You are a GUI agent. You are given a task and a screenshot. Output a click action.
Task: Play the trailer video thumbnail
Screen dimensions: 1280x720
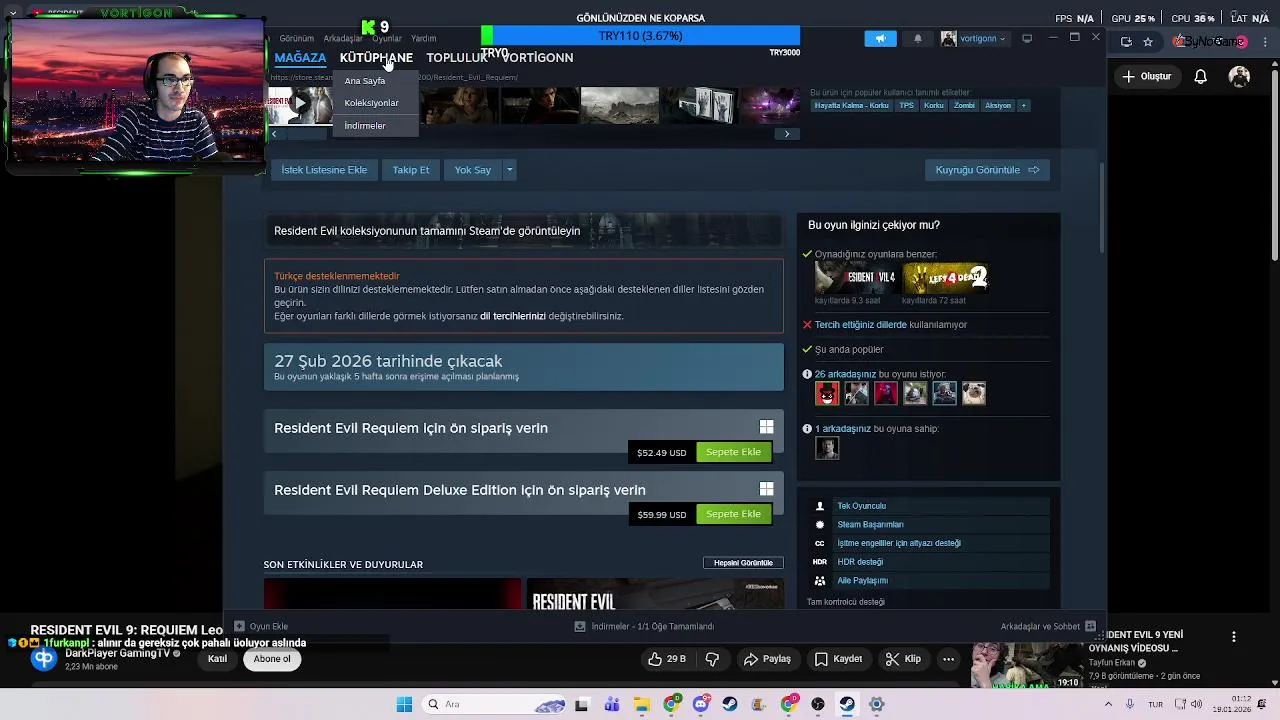click(x=299, y=104)
